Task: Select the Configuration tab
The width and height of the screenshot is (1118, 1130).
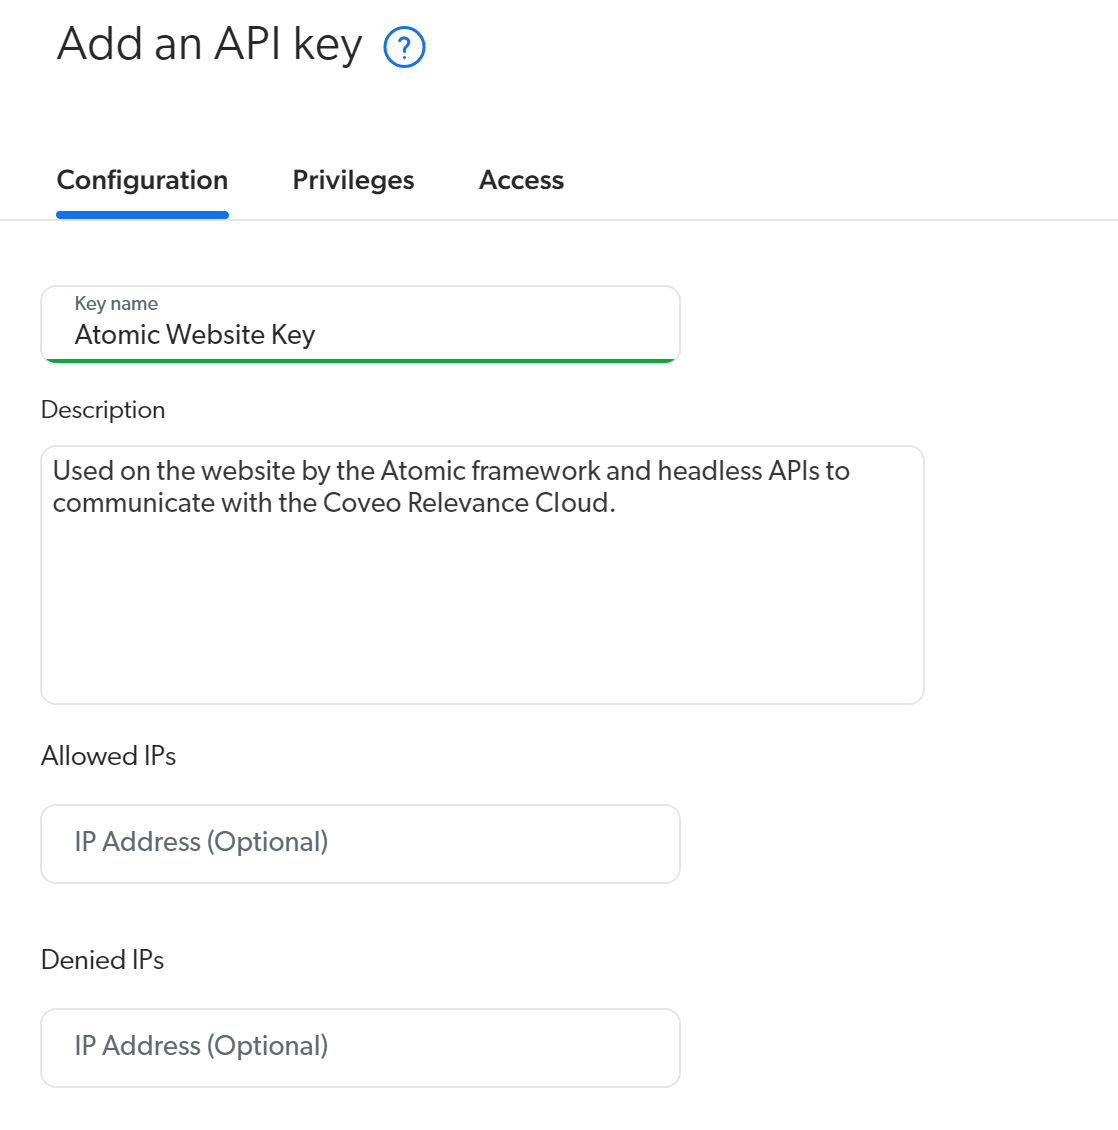Action: (x=142, y=180)
